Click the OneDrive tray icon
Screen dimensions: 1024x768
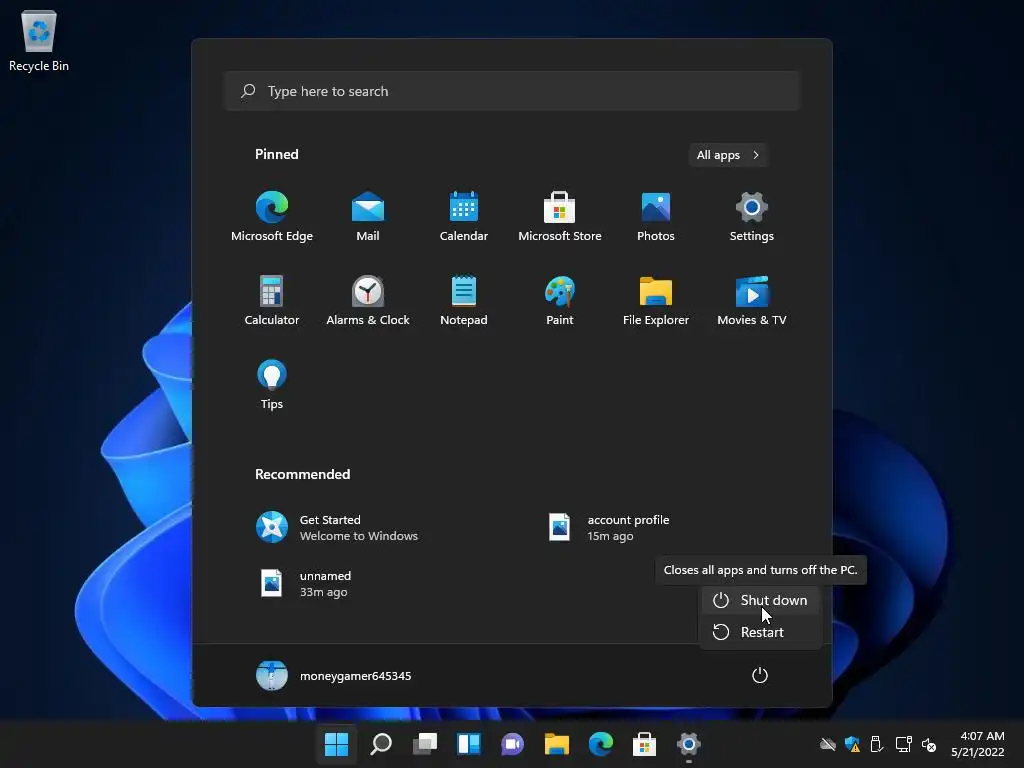point(827,744)
